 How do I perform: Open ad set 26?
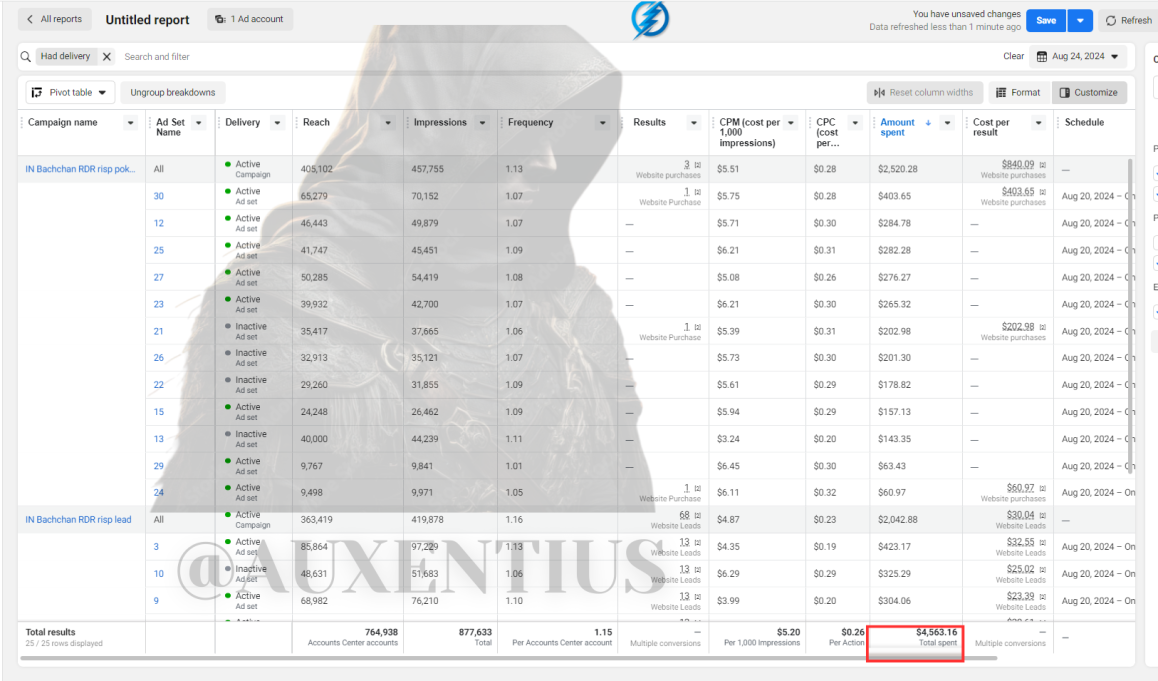[x=159, y=357]
